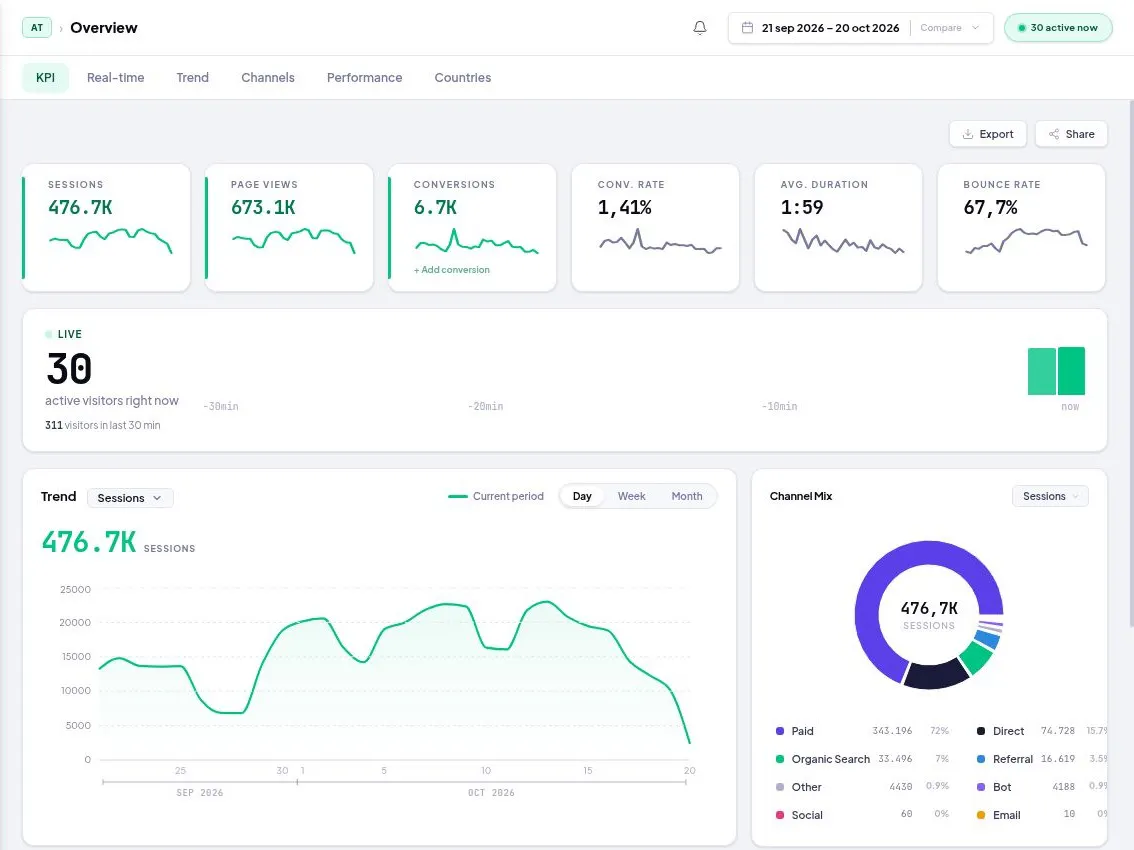Click the AT workspace badge
The image size is (1134, 850).
37,27
